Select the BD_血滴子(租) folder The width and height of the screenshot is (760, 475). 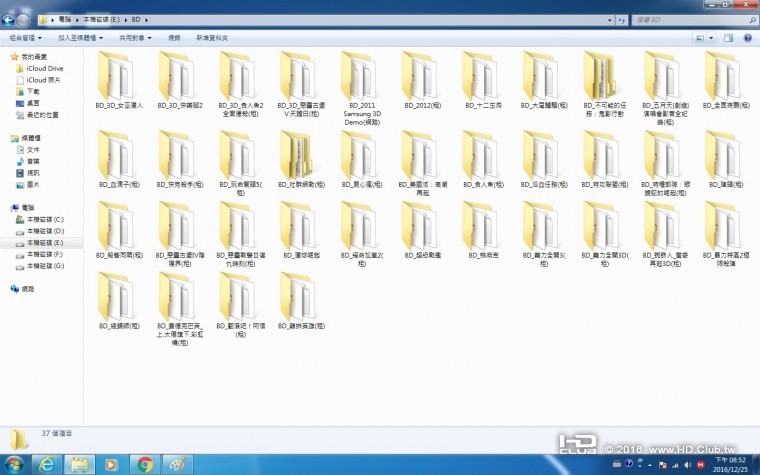[119, 159]
